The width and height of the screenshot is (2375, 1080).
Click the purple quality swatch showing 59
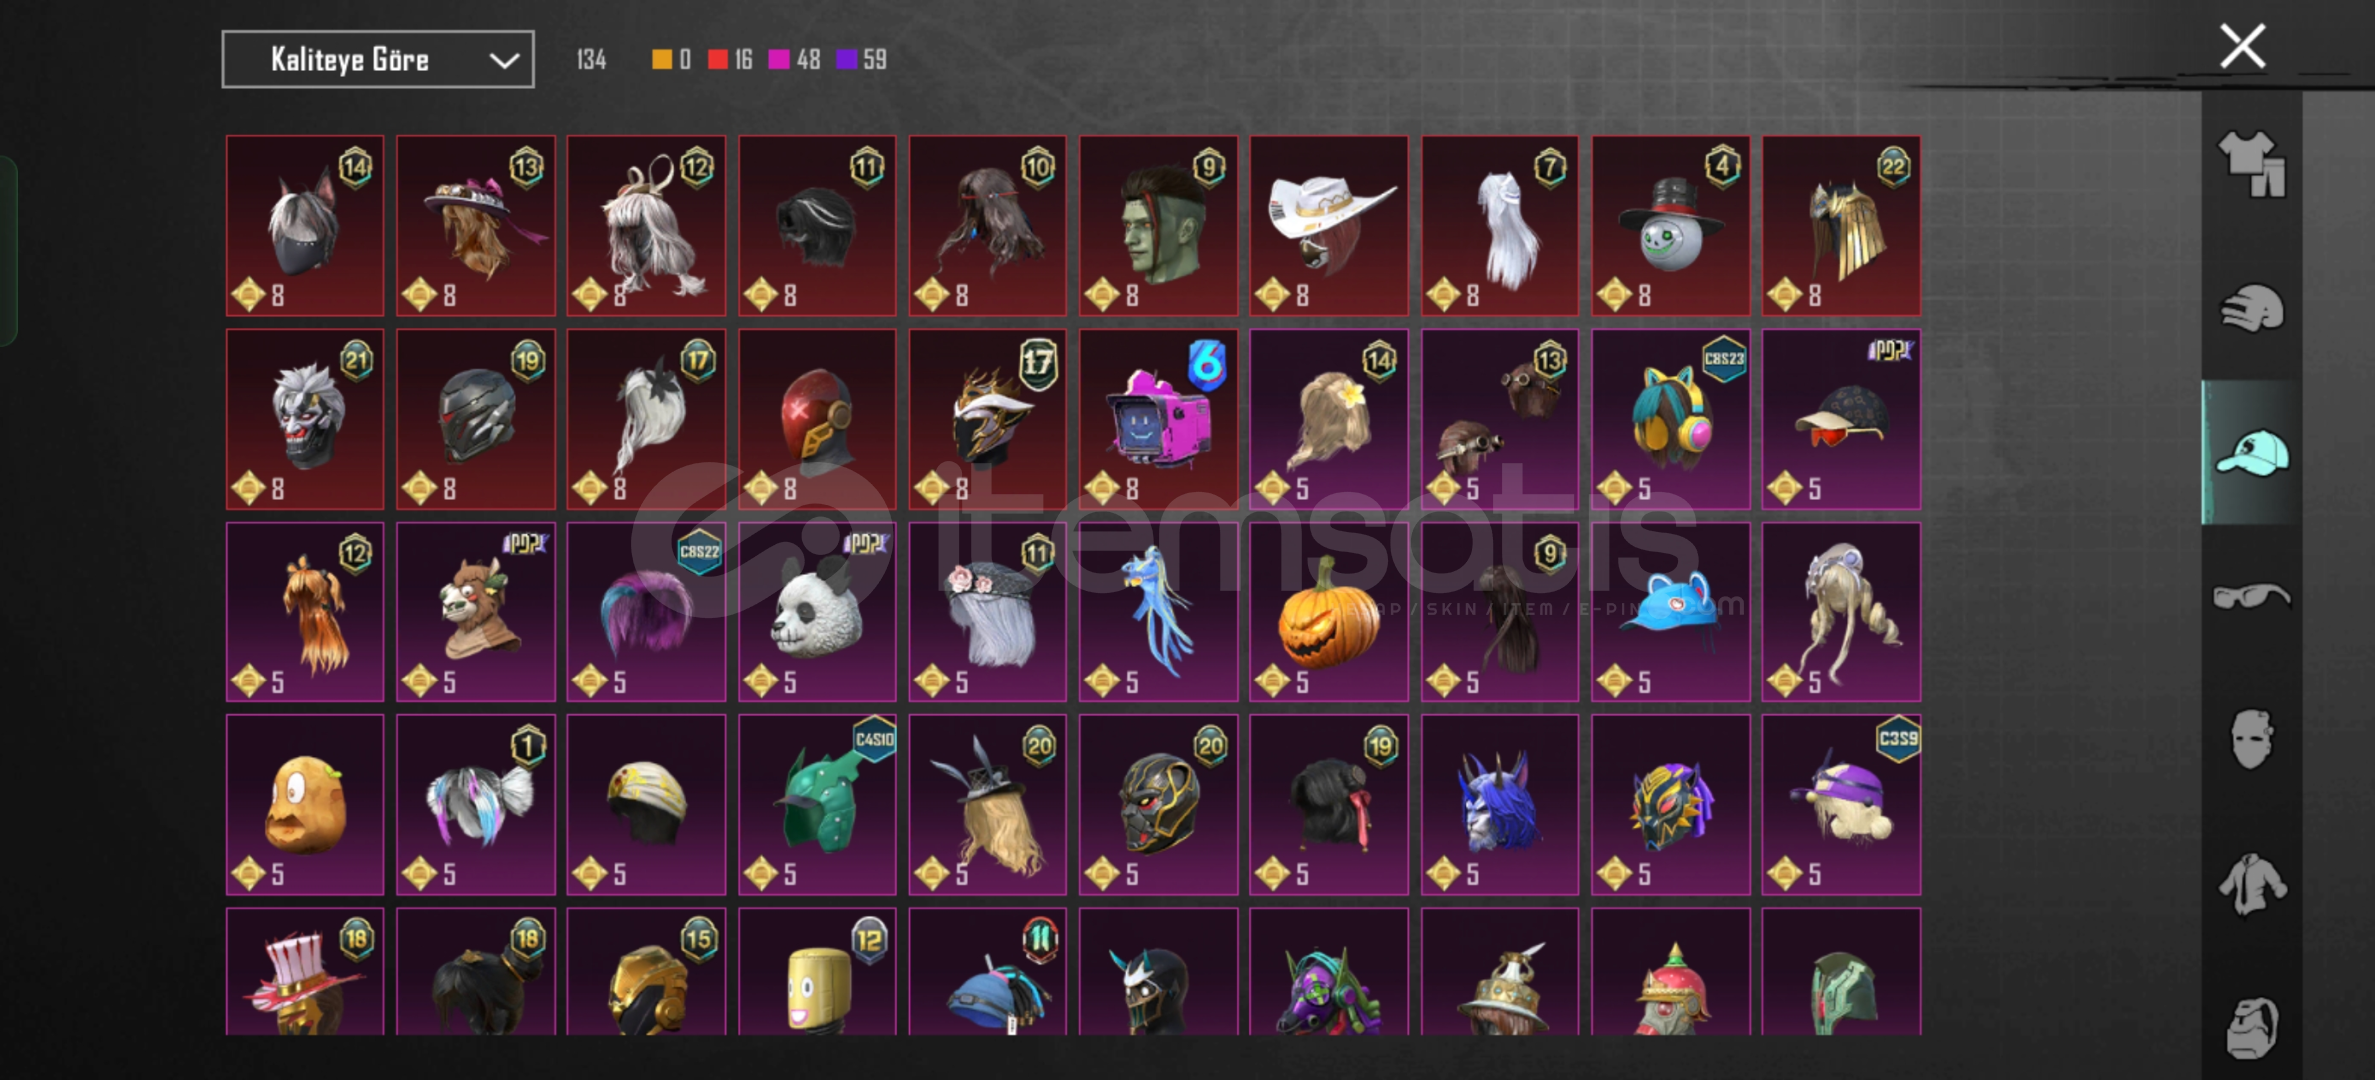846,60
